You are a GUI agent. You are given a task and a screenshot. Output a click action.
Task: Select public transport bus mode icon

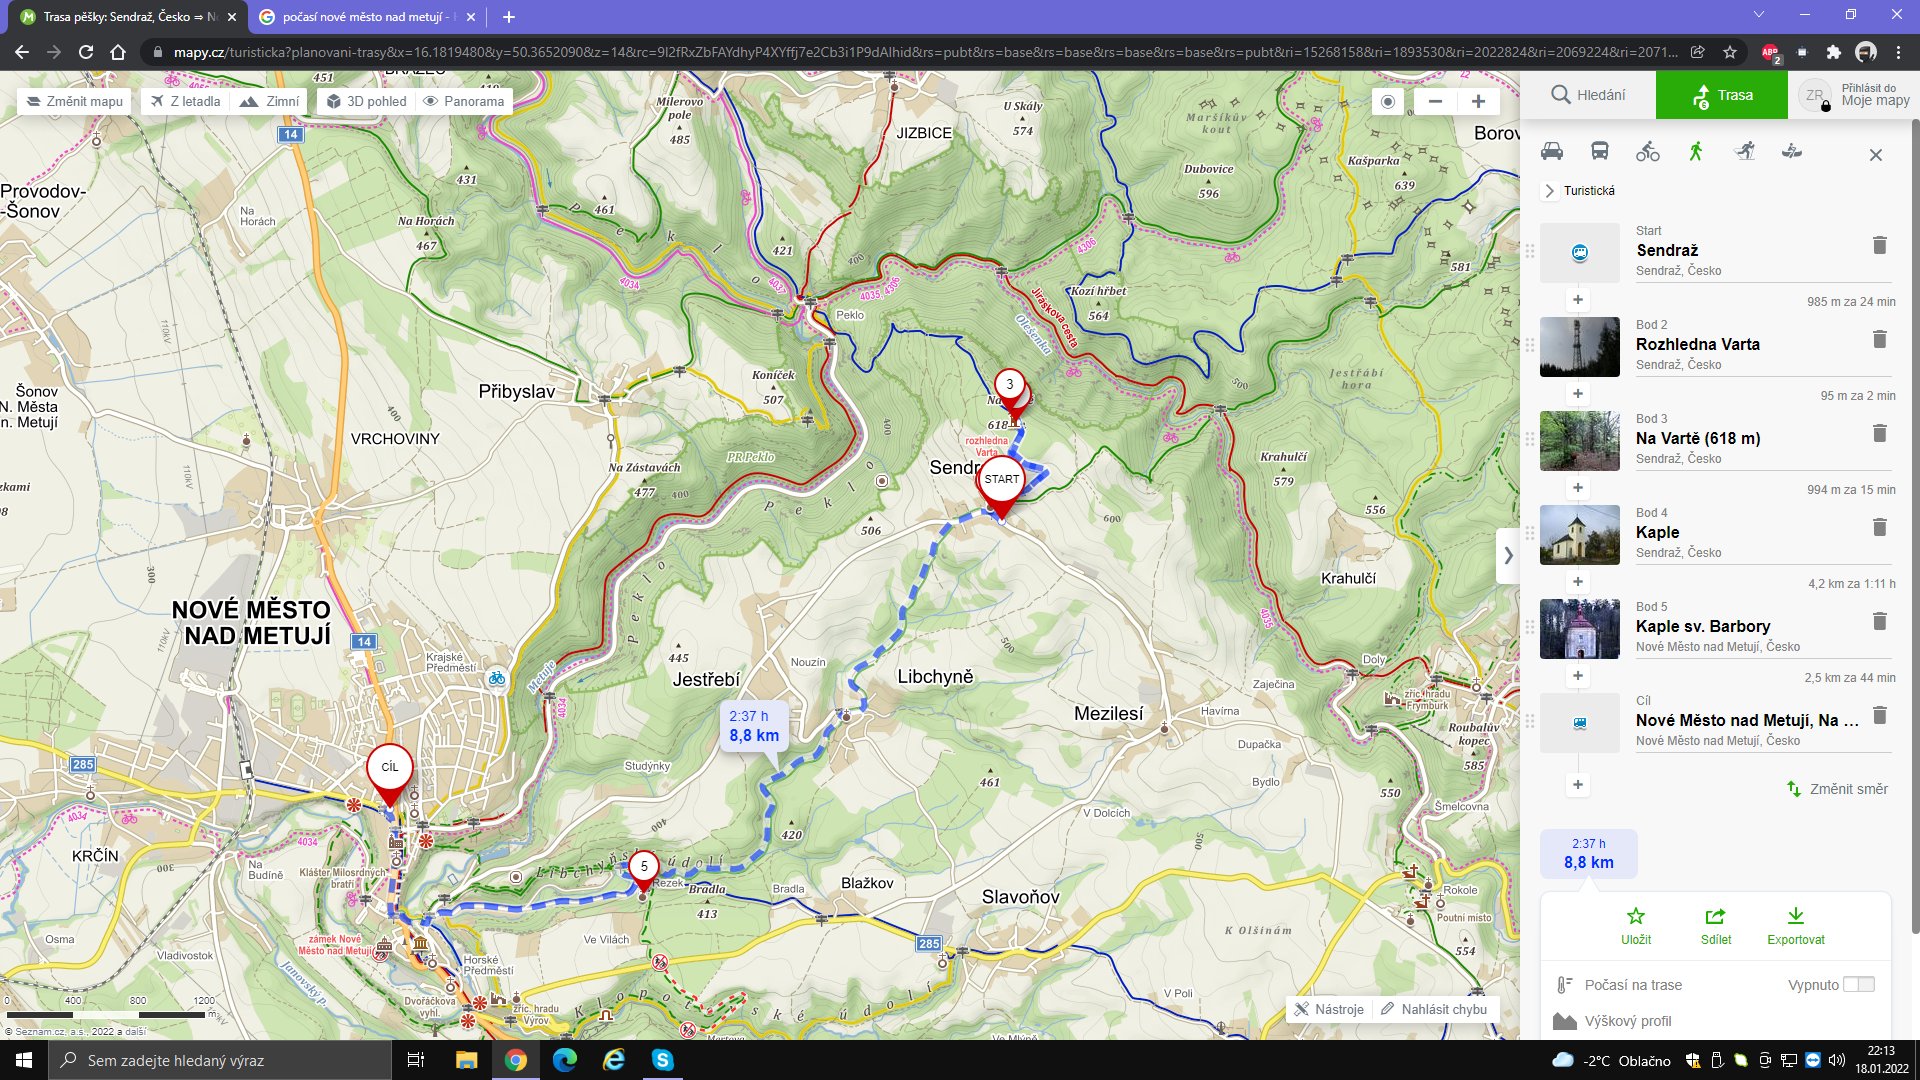pos(1599,152)
